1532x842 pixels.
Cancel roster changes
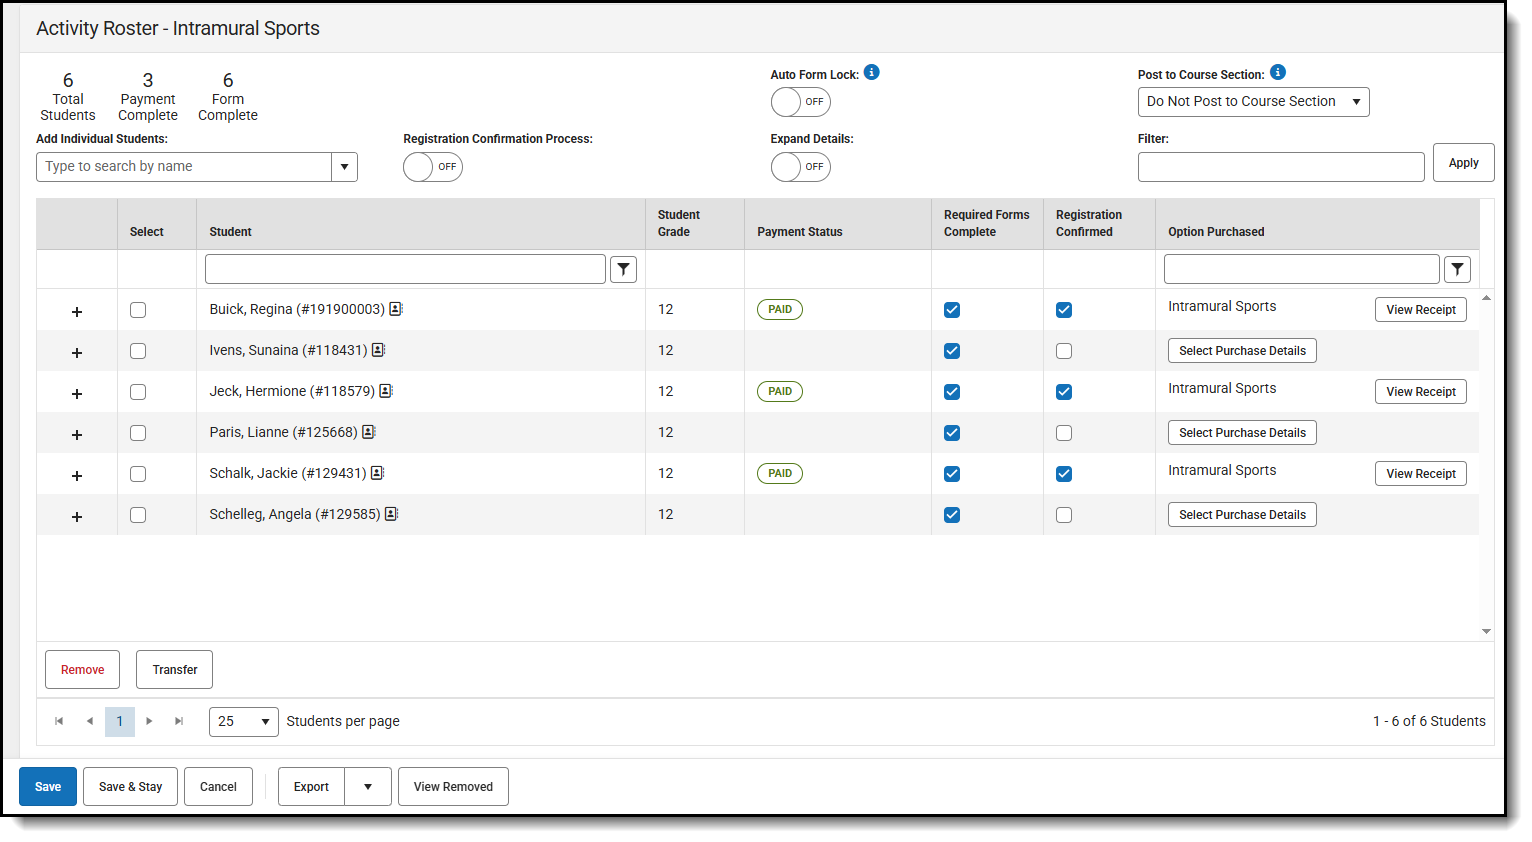[218, 787]
